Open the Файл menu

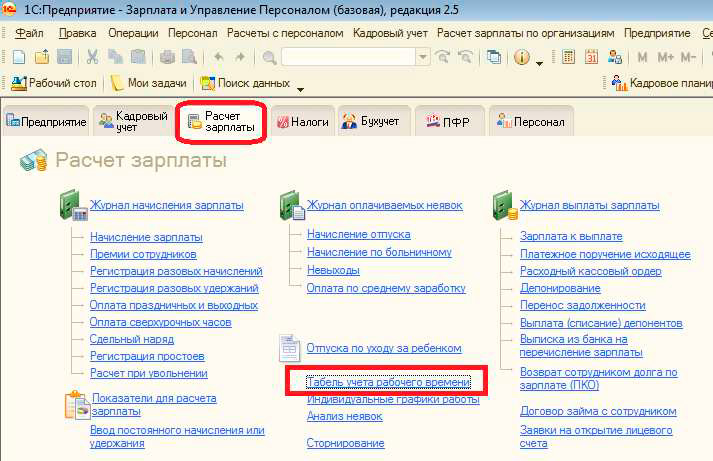(x=29, y=33)
